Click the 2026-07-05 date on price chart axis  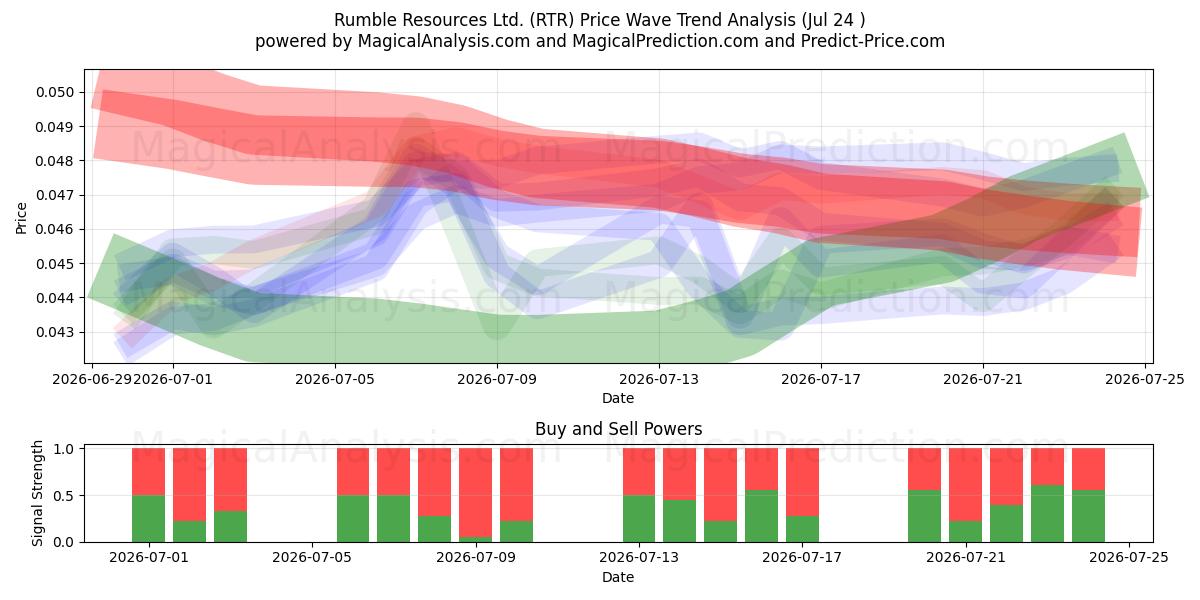(335, 379)
